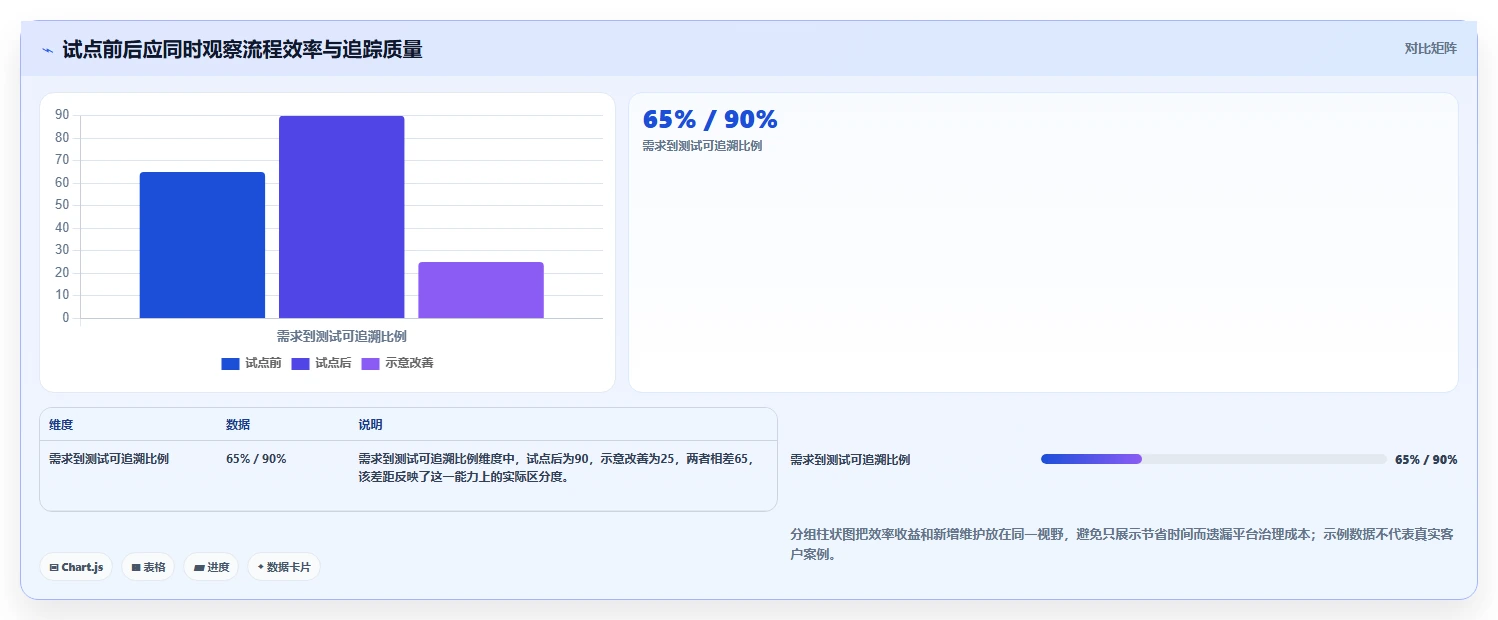Select the 进度 tag chip
The width and height of the screenshot is (1498, 620).
pyautogui.click(x=211, y=567)
